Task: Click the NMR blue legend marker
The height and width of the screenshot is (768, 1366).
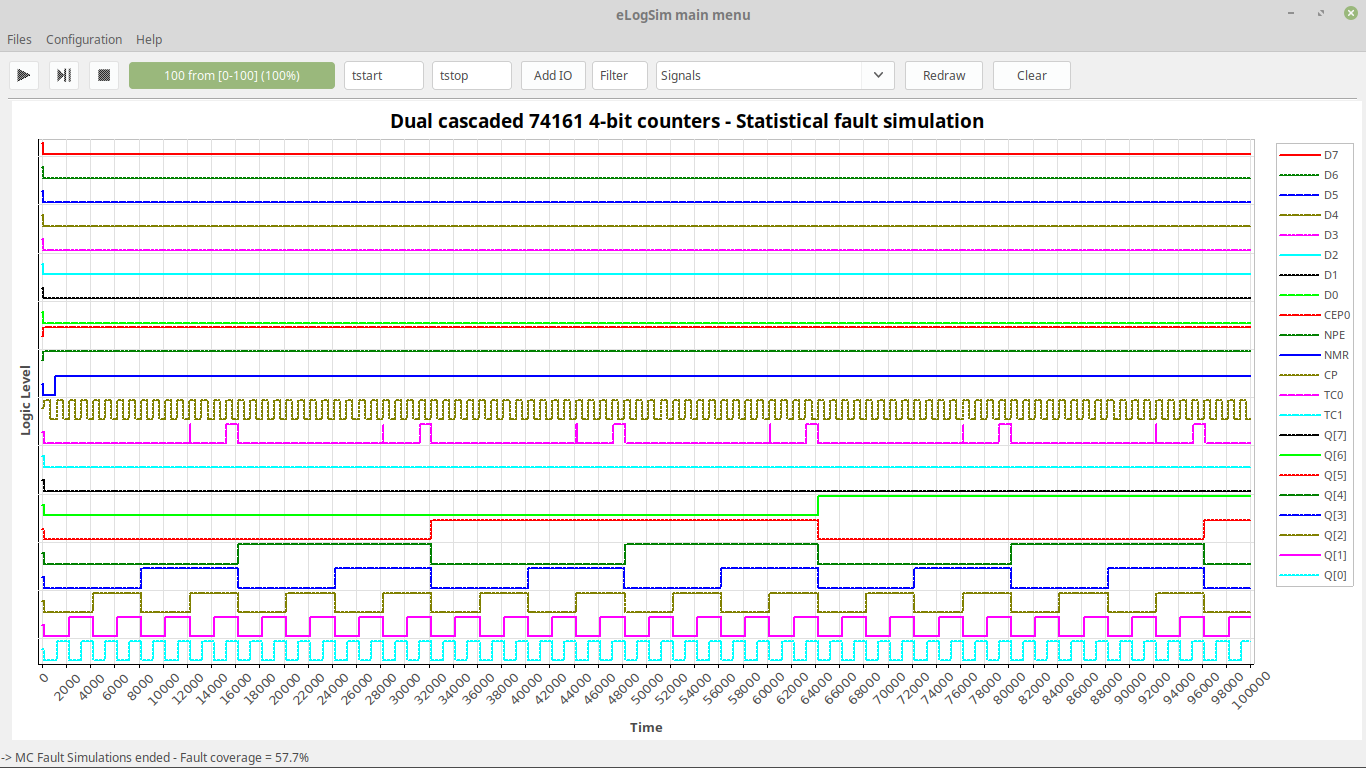Action: click(x=1299, y=355)
